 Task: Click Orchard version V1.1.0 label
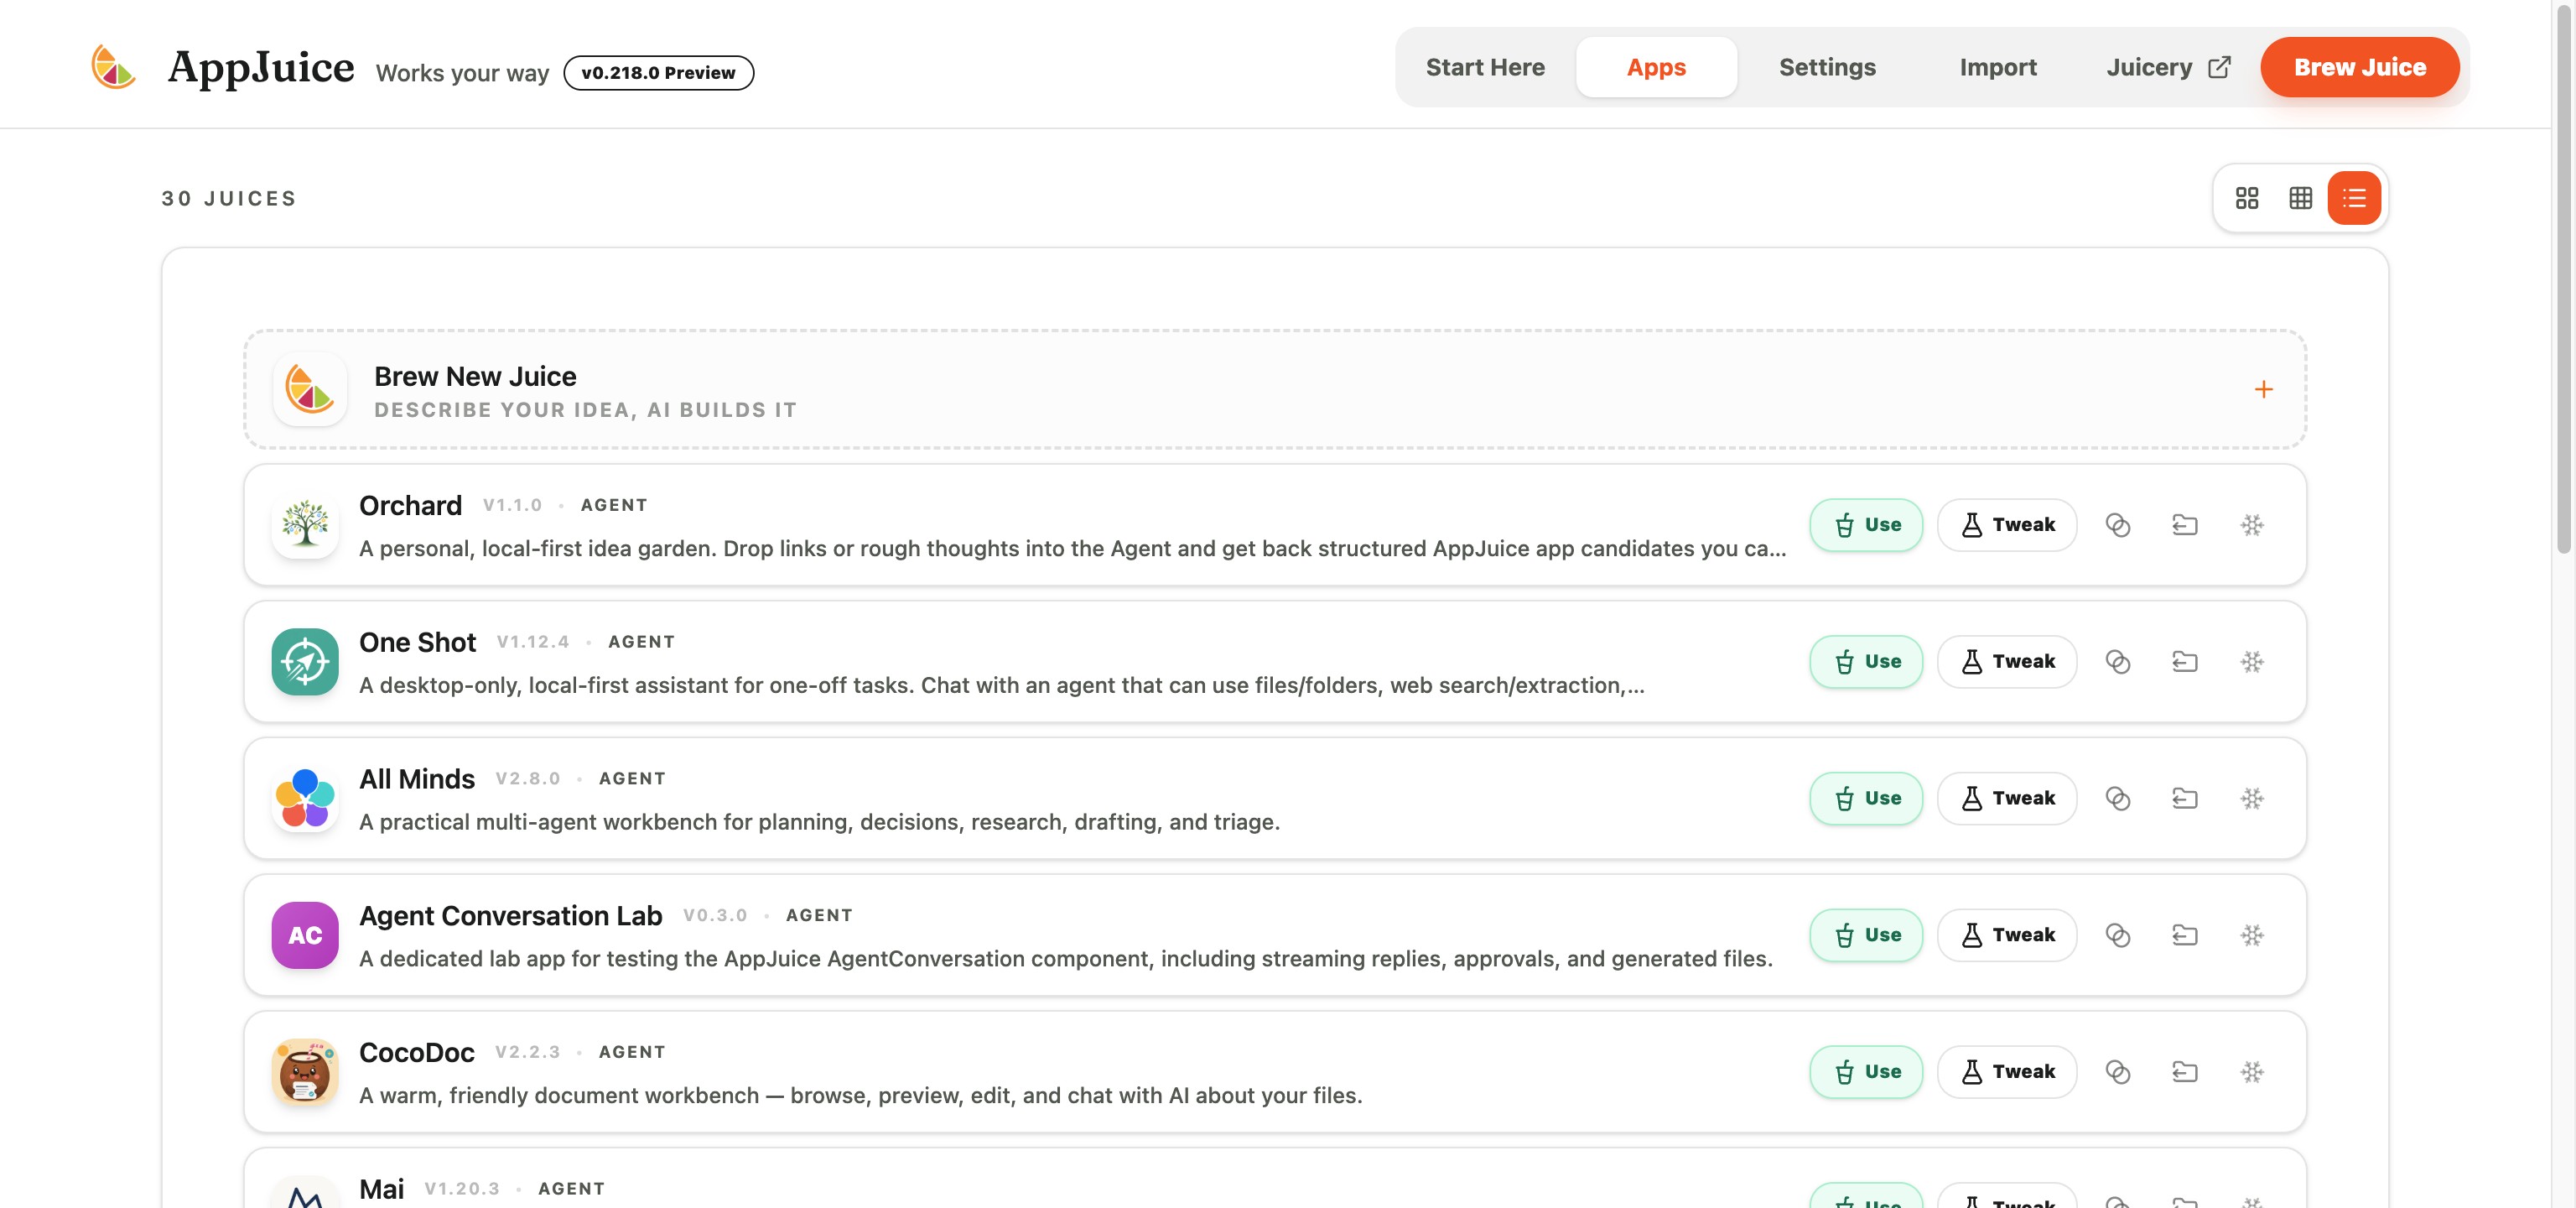[512, 505]
